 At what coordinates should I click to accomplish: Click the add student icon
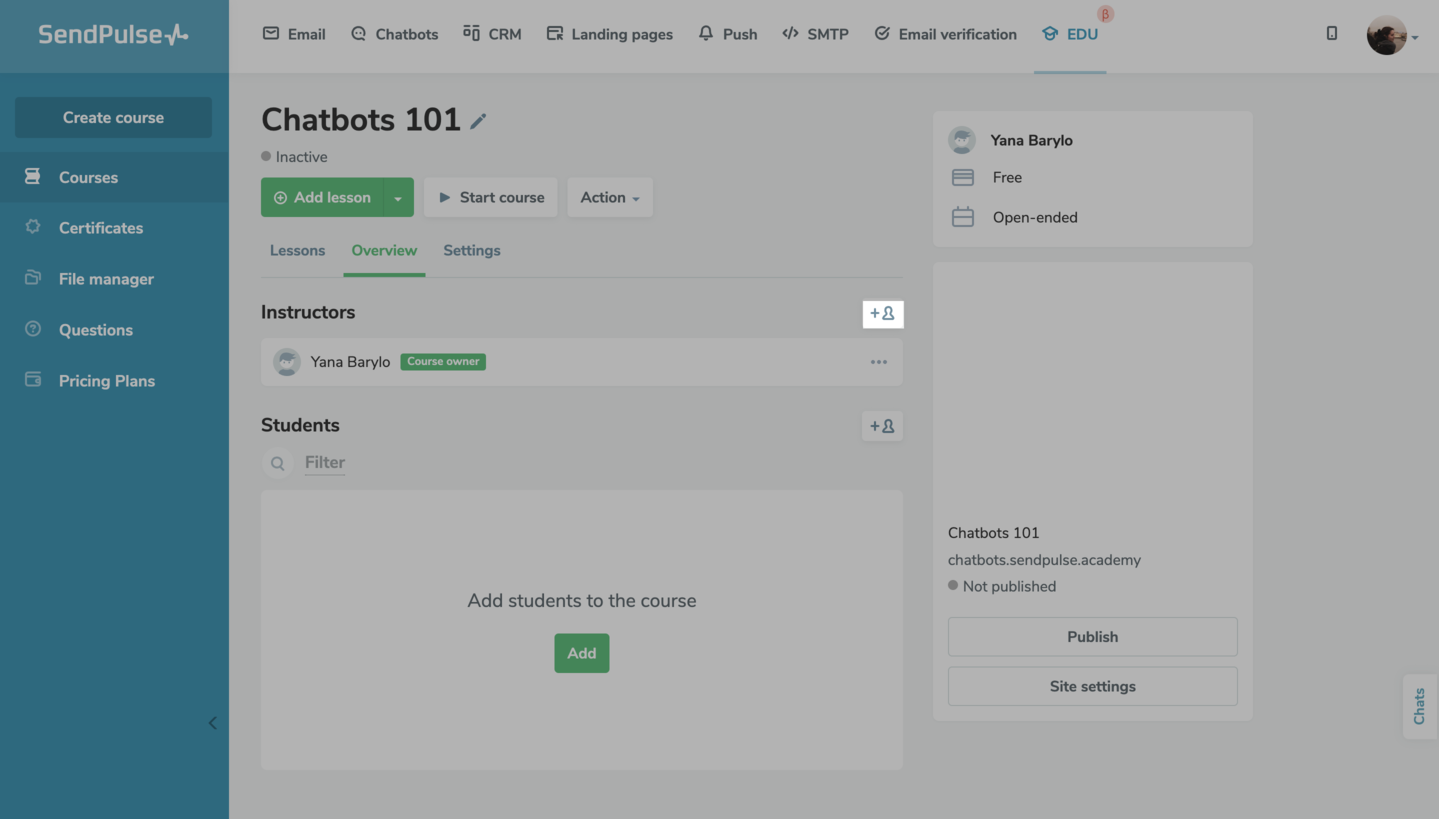[x=882, y=426]
